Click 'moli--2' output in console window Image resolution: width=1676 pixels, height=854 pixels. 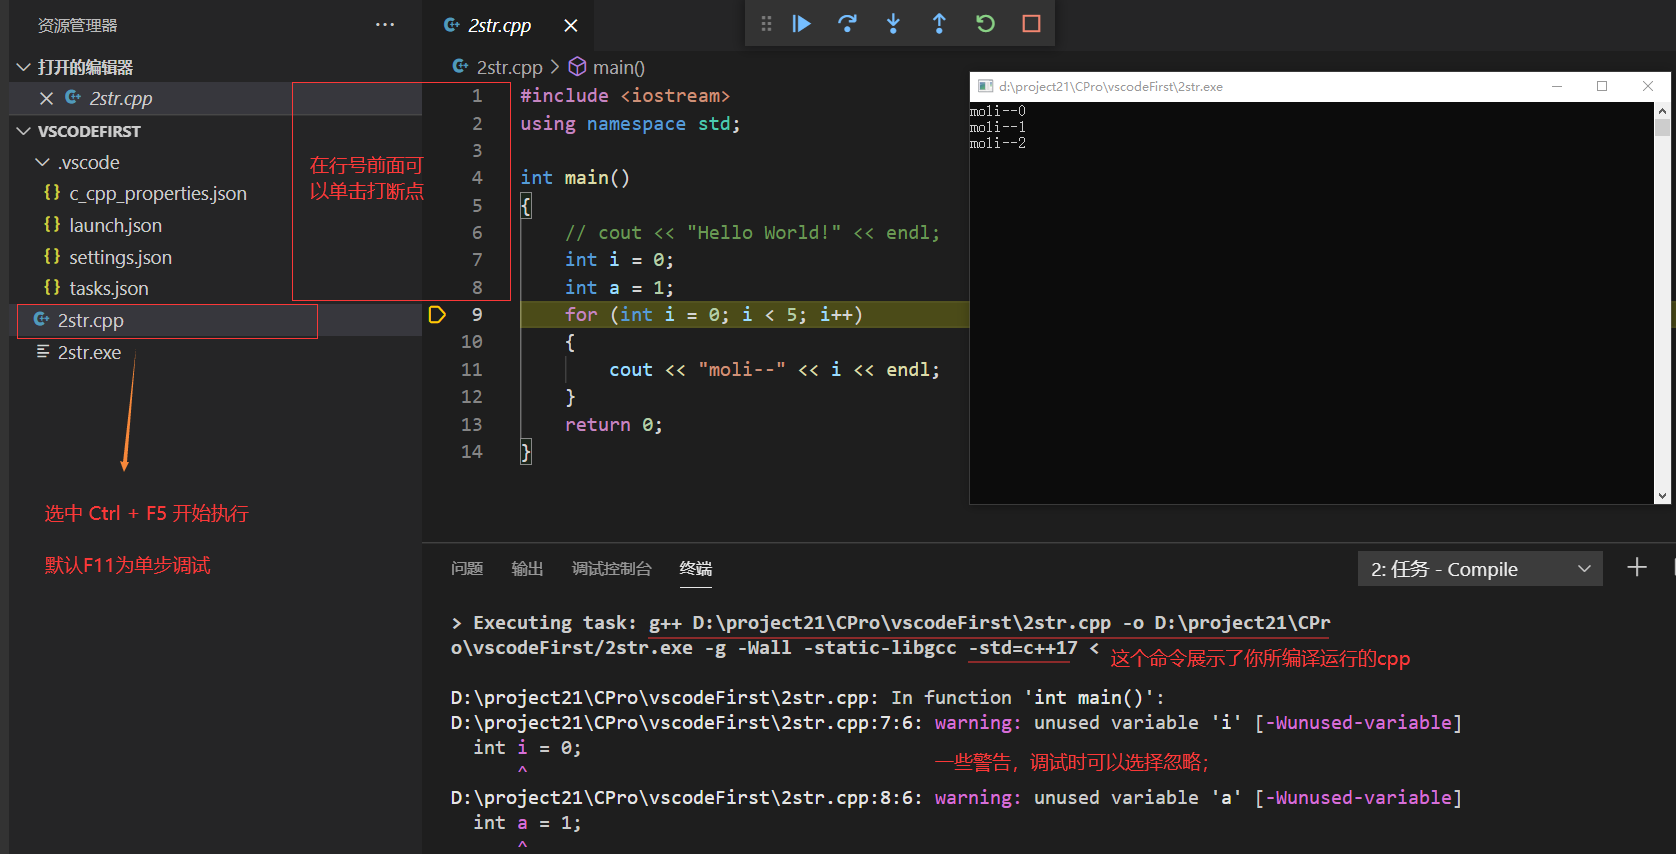(997, 143)
